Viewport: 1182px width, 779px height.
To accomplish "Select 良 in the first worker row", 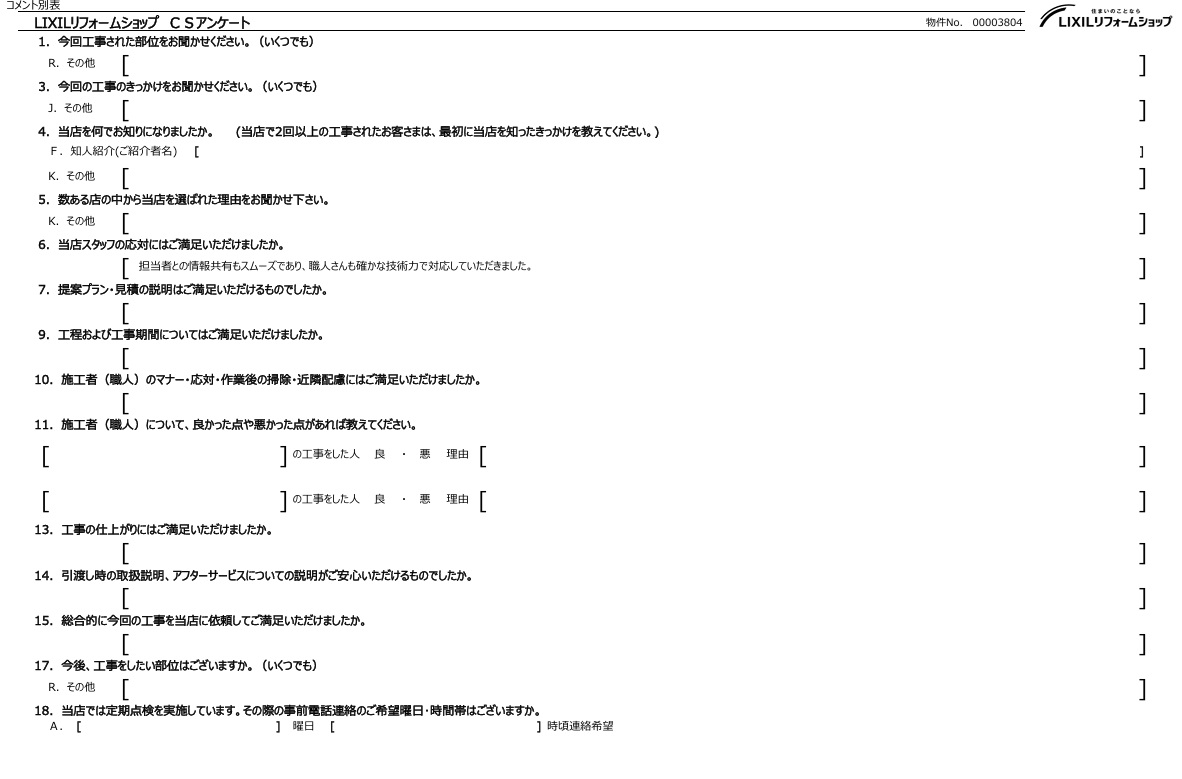I will coord(380,456).
